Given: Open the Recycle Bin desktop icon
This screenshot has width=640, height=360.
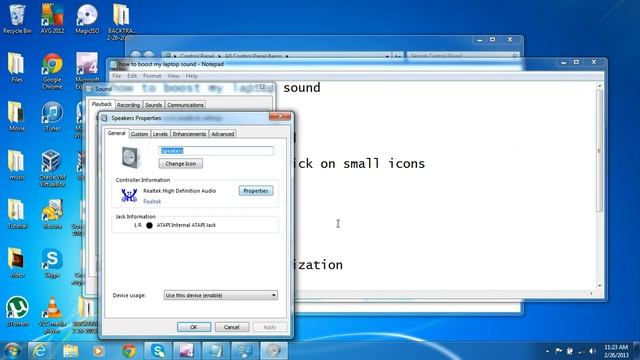Looking at the screenshot, I should pos(17,18).
